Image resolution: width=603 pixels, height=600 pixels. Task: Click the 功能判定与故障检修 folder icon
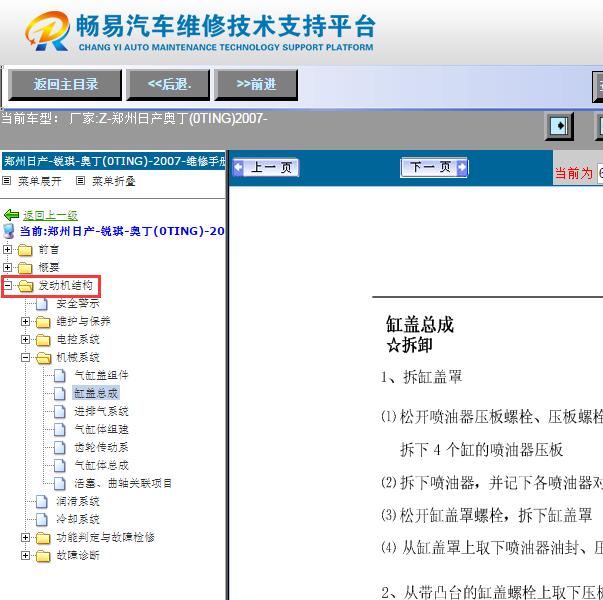click(43, 538)
